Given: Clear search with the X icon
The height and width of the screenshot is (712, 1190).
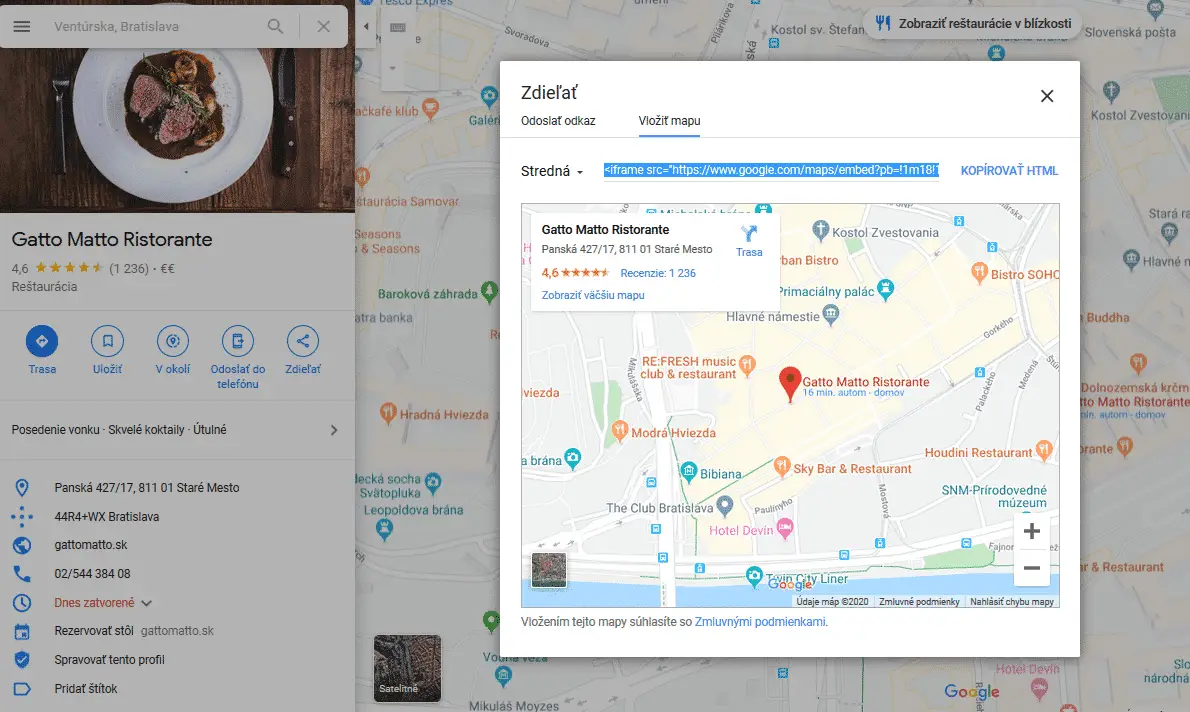Looking at the screenshot, I should [x=323, y=27].
